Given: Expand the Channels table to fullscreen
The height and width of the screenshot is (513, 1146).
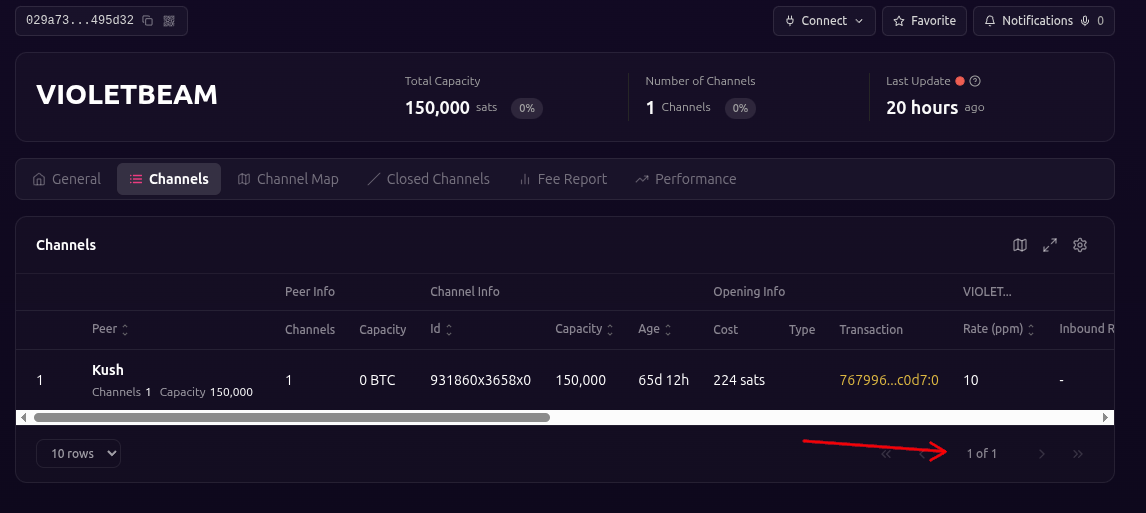Looking at the screenshot, I should point(1049,245).
